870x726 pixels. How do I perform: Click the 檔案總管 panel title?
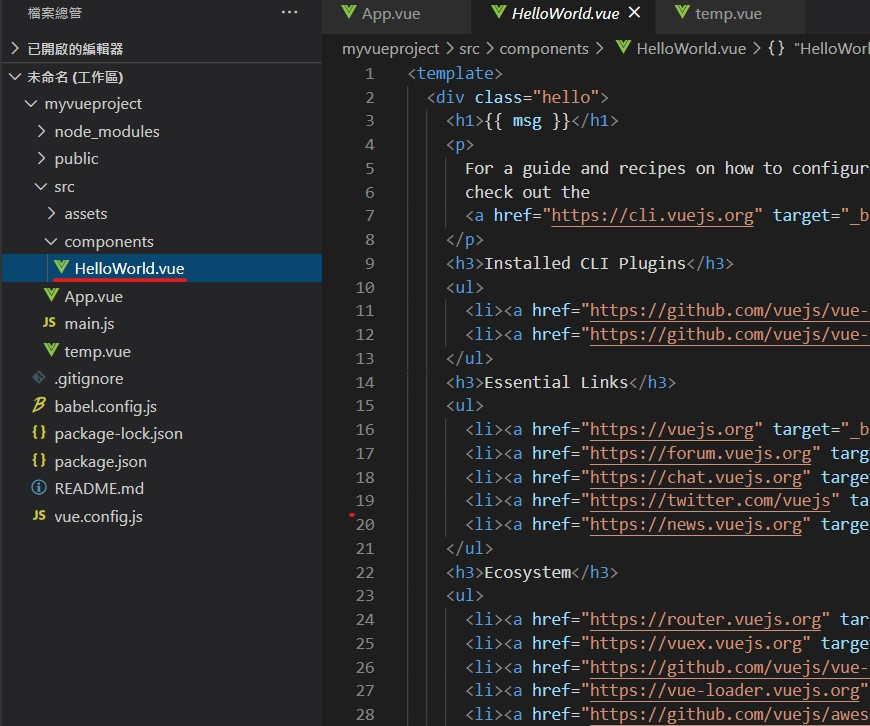pyautogui.click(x=55, y=13)
